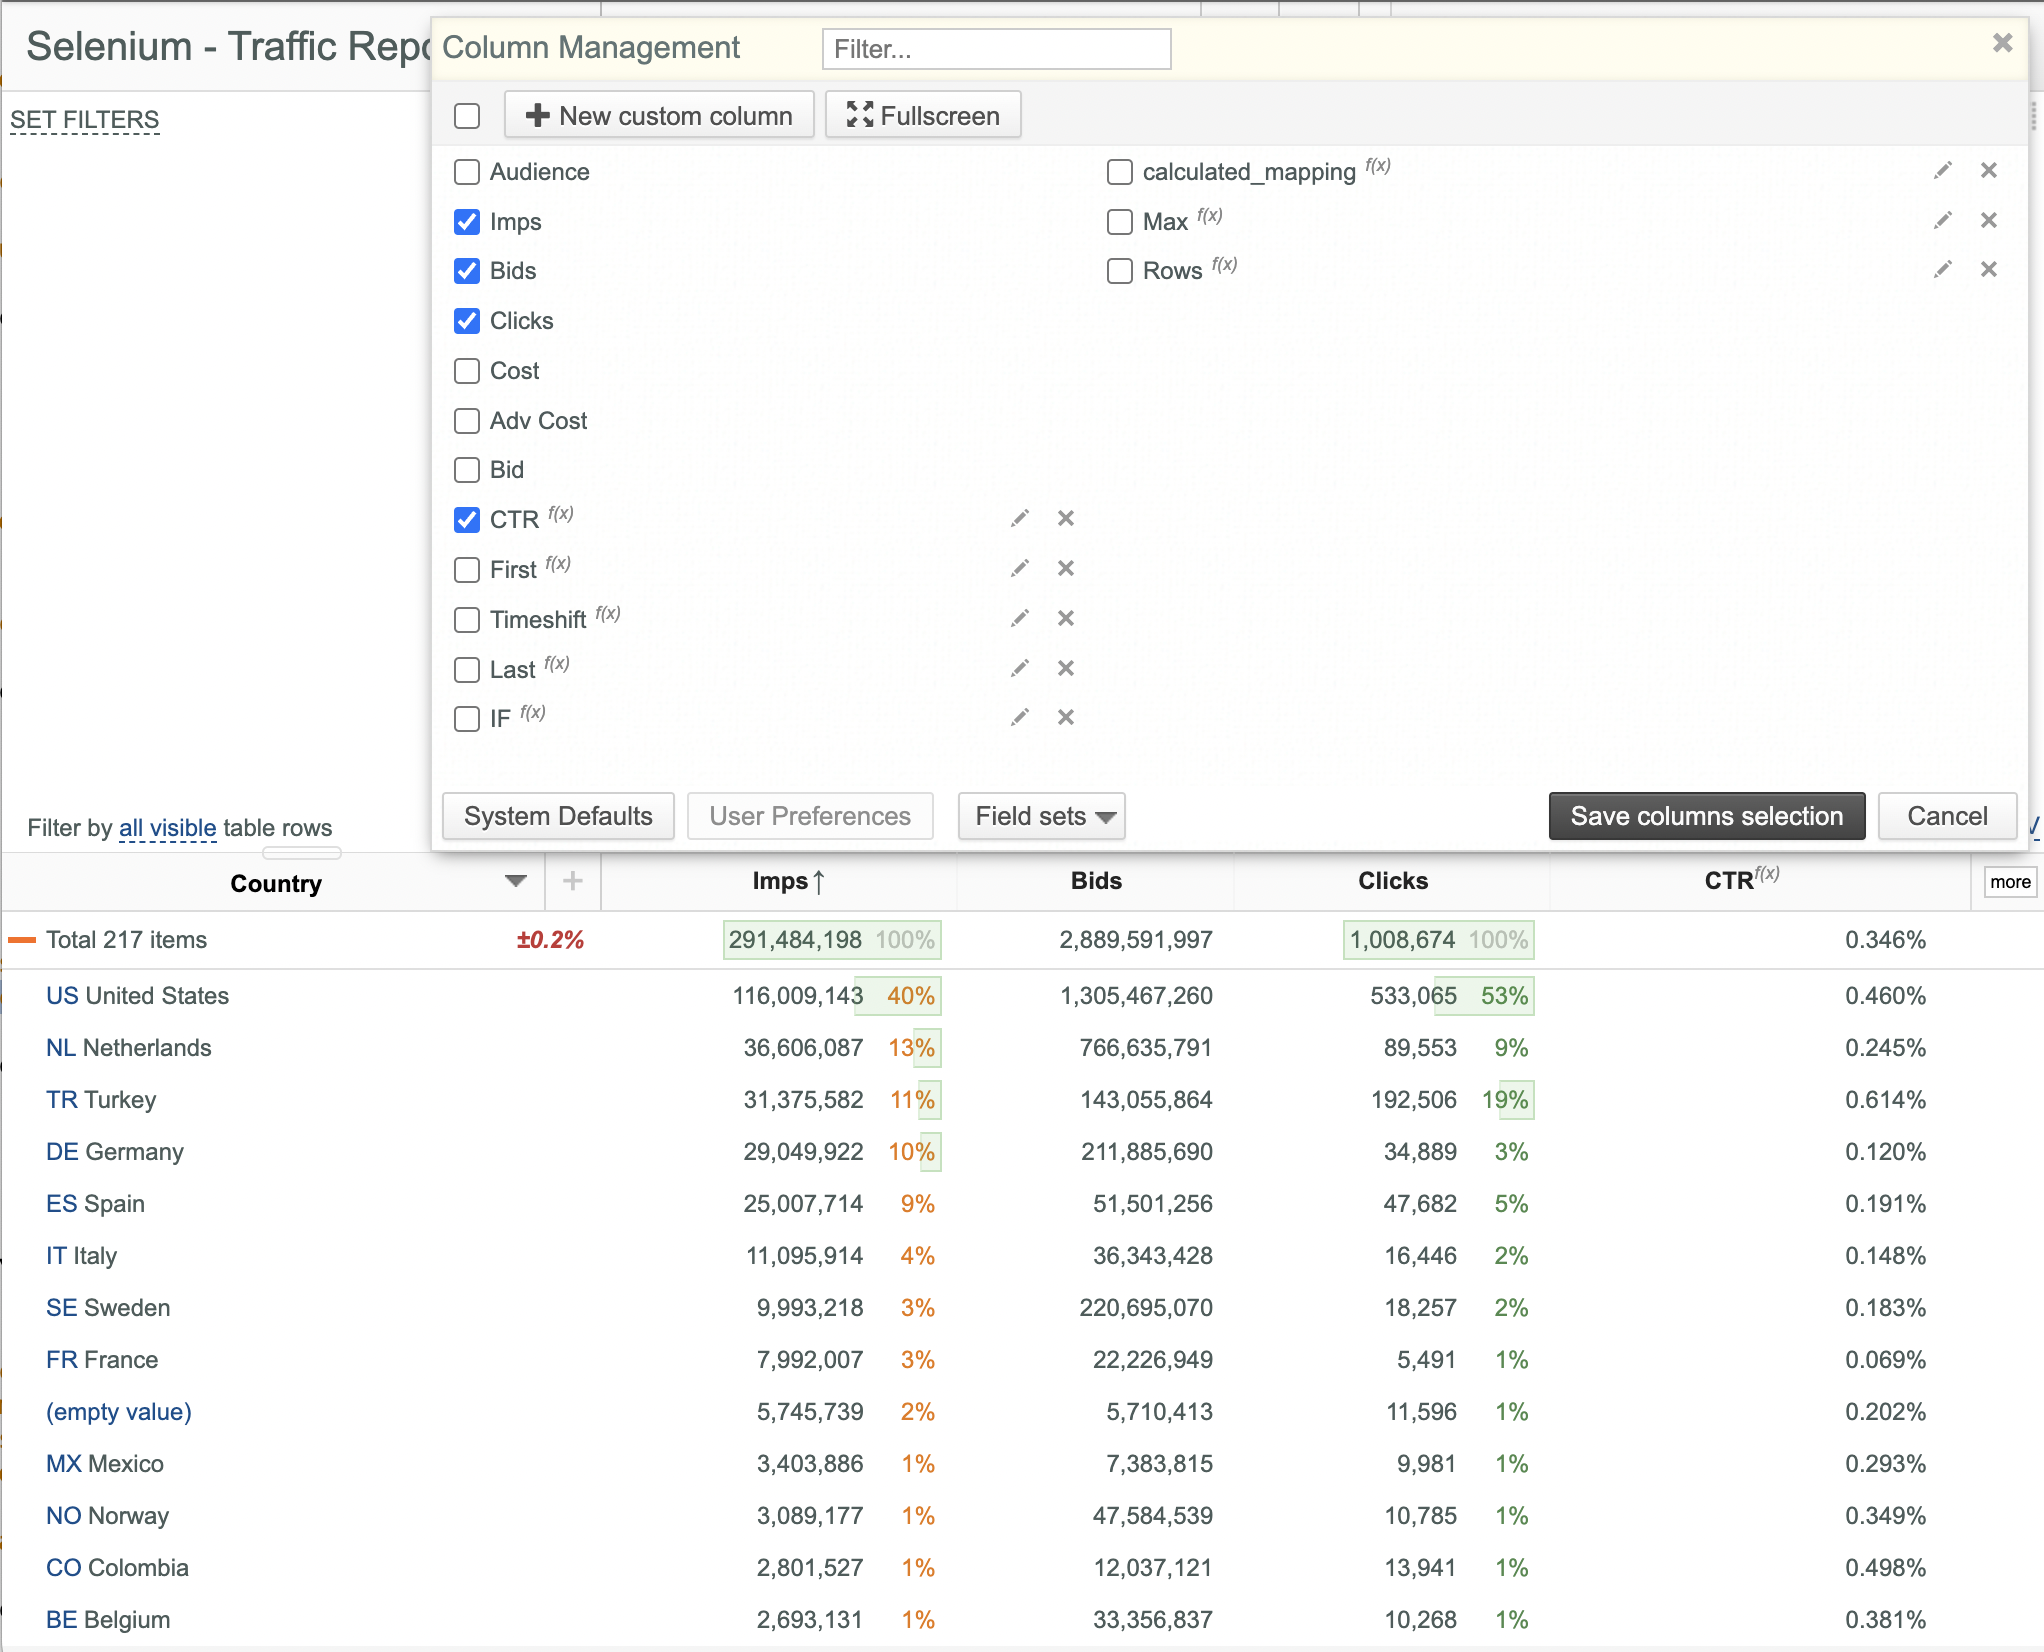Viewport: 2044px width, 1652px height.
Task: Toggle the select-all columns checkbox
Action: point(467,116)
